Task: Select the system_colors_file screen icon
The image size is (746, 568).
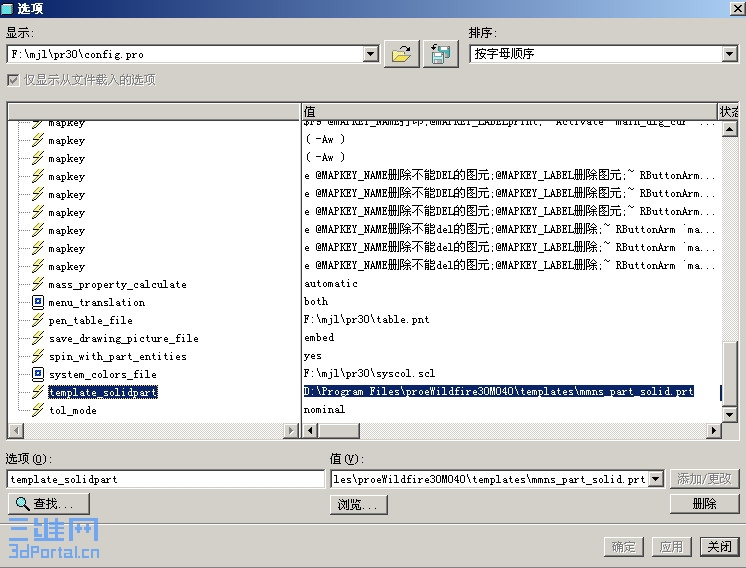Action: pyautogui.click(x=38, y=374)
